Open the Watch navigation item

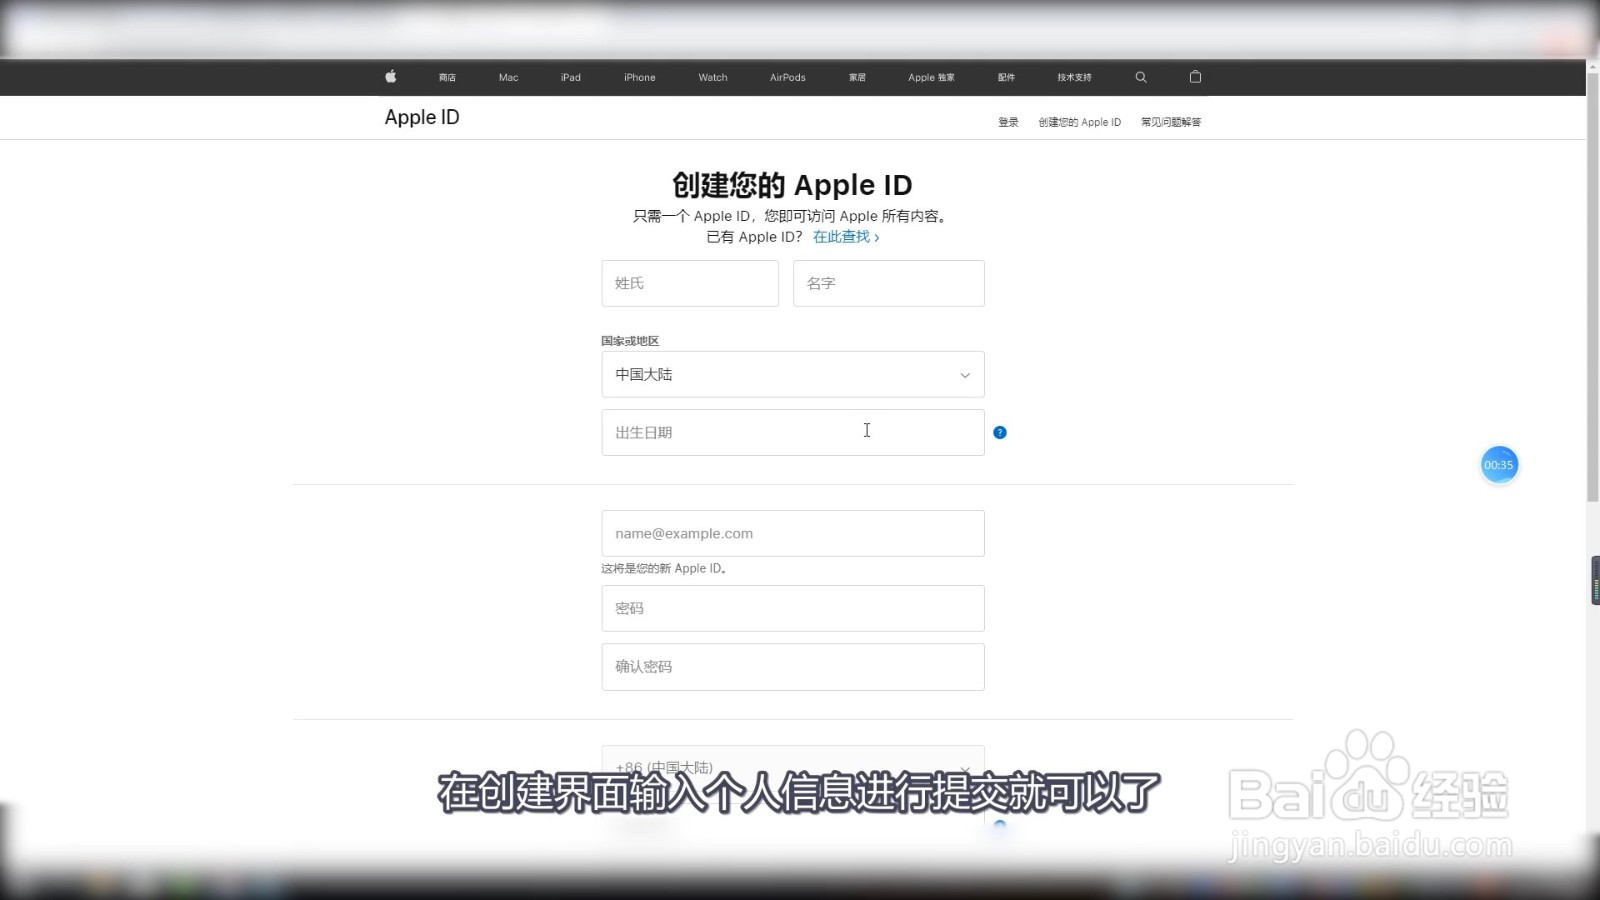[713, 78]
